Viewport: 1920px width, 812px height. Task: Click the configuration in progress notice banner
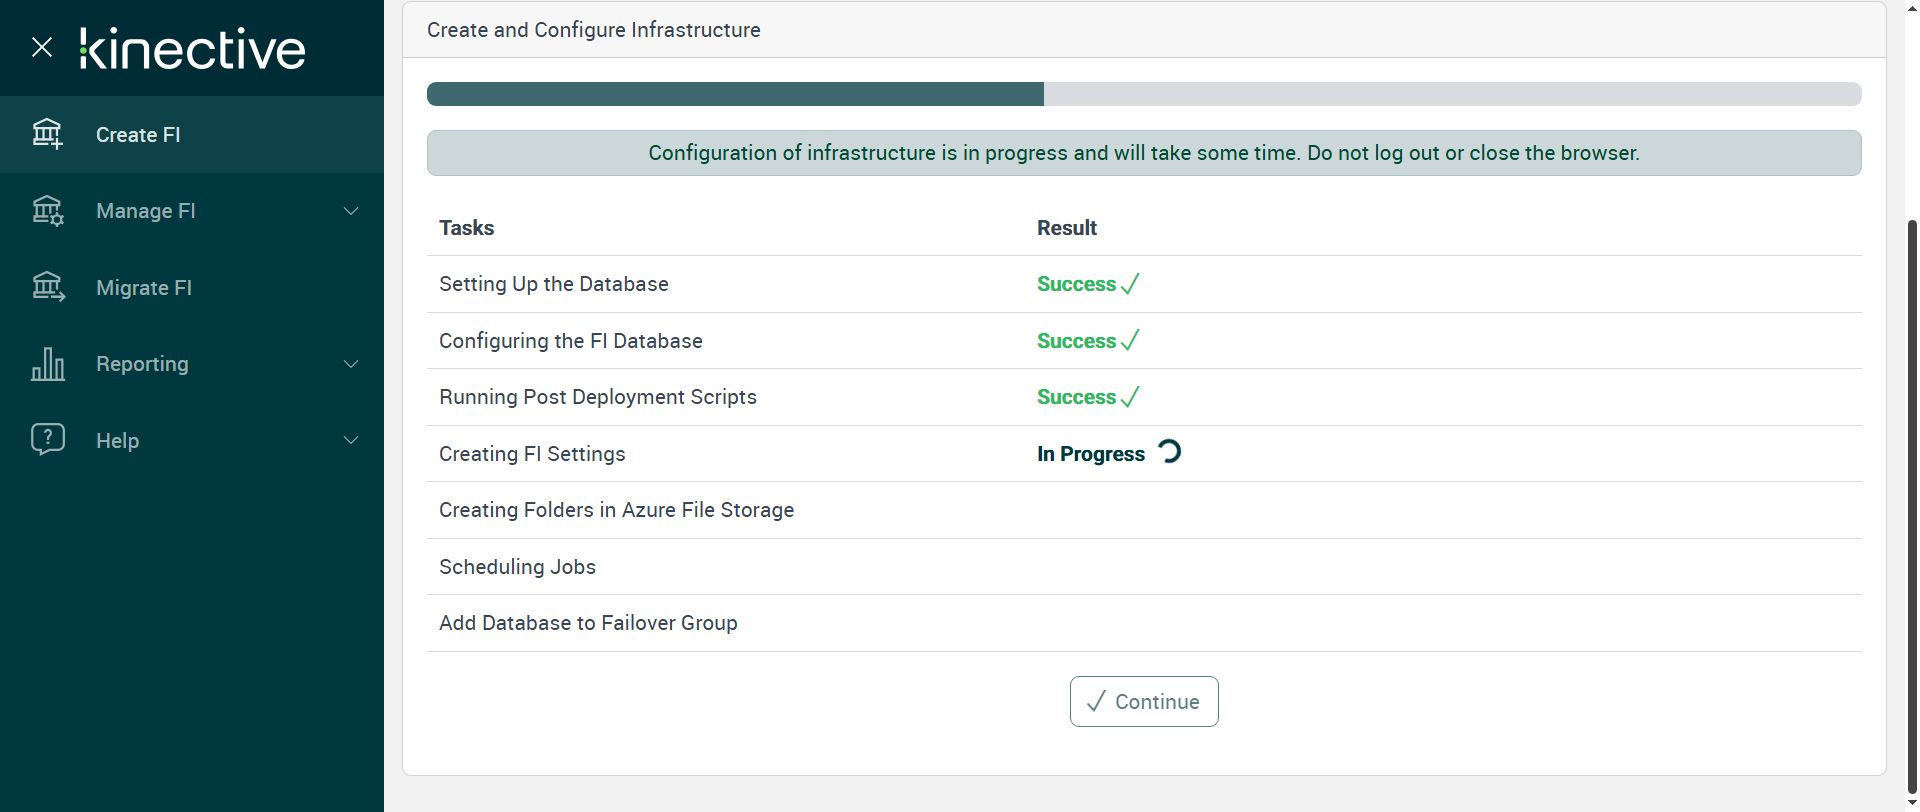(1143, 153)
